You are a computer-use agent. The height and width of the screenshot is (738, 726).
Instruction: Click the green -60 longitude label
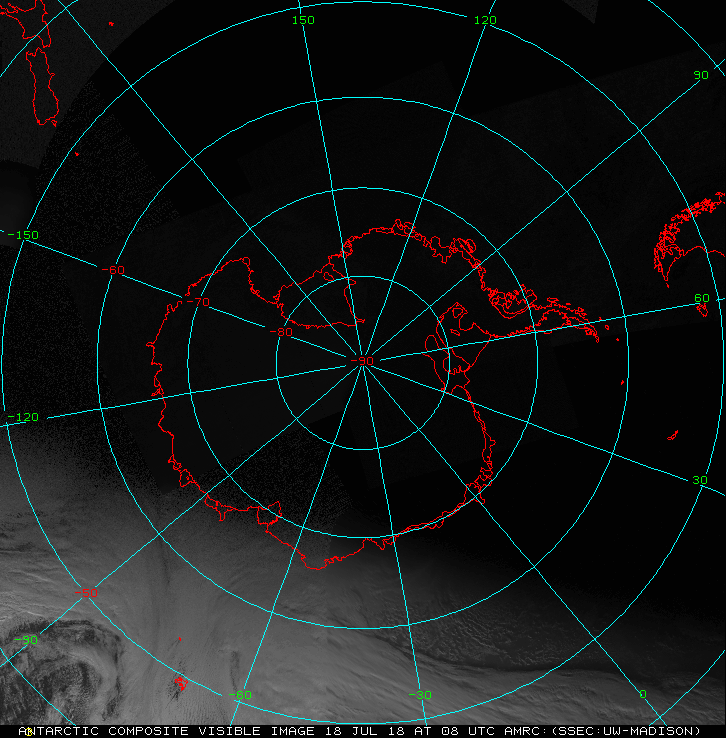(x=240, y=695)
